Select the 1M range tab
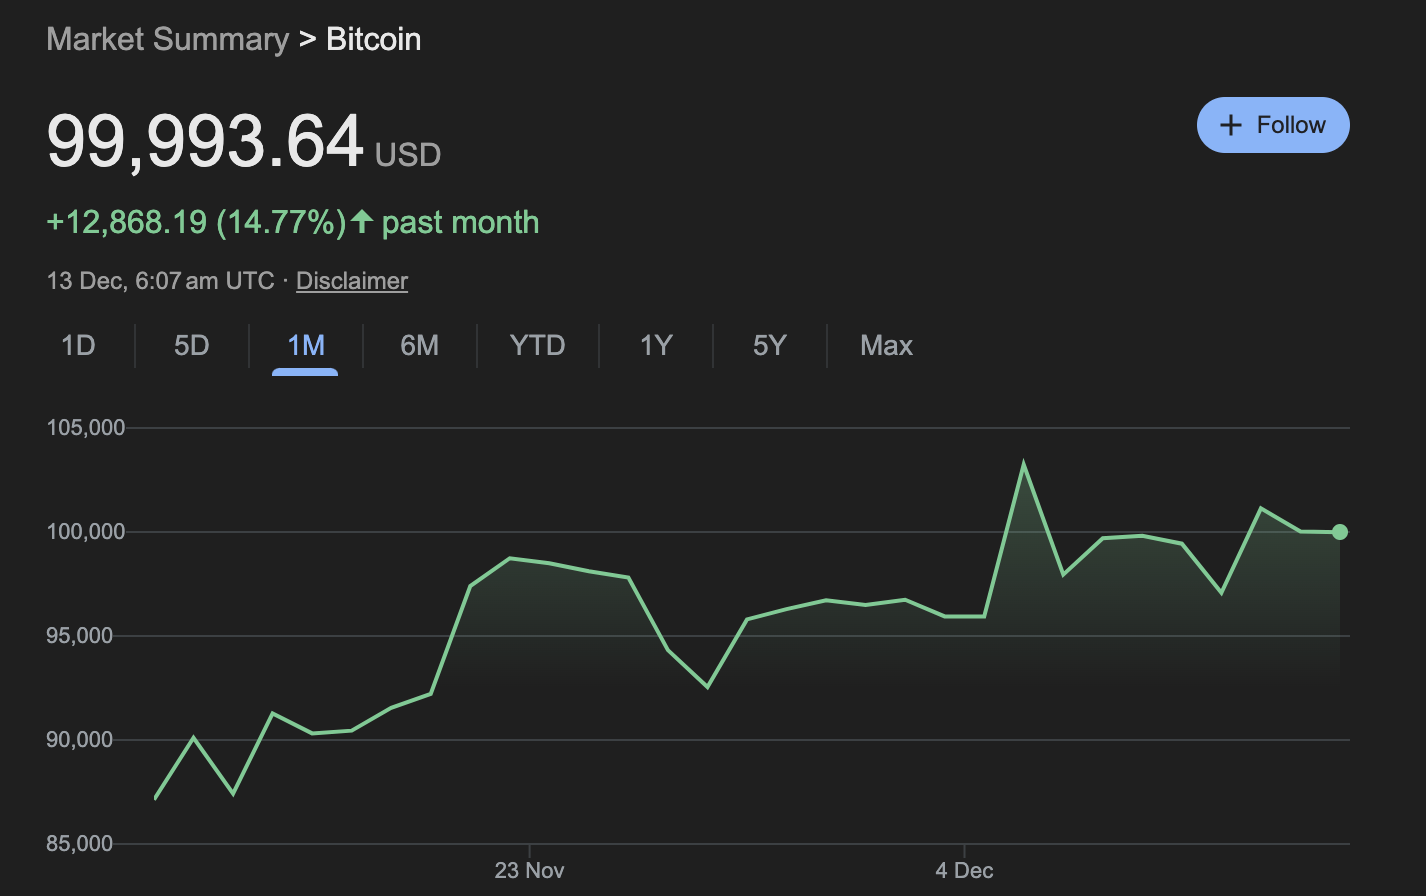Image resolution: width=1426 pixels, height=896 pixels. coord(305,346)
